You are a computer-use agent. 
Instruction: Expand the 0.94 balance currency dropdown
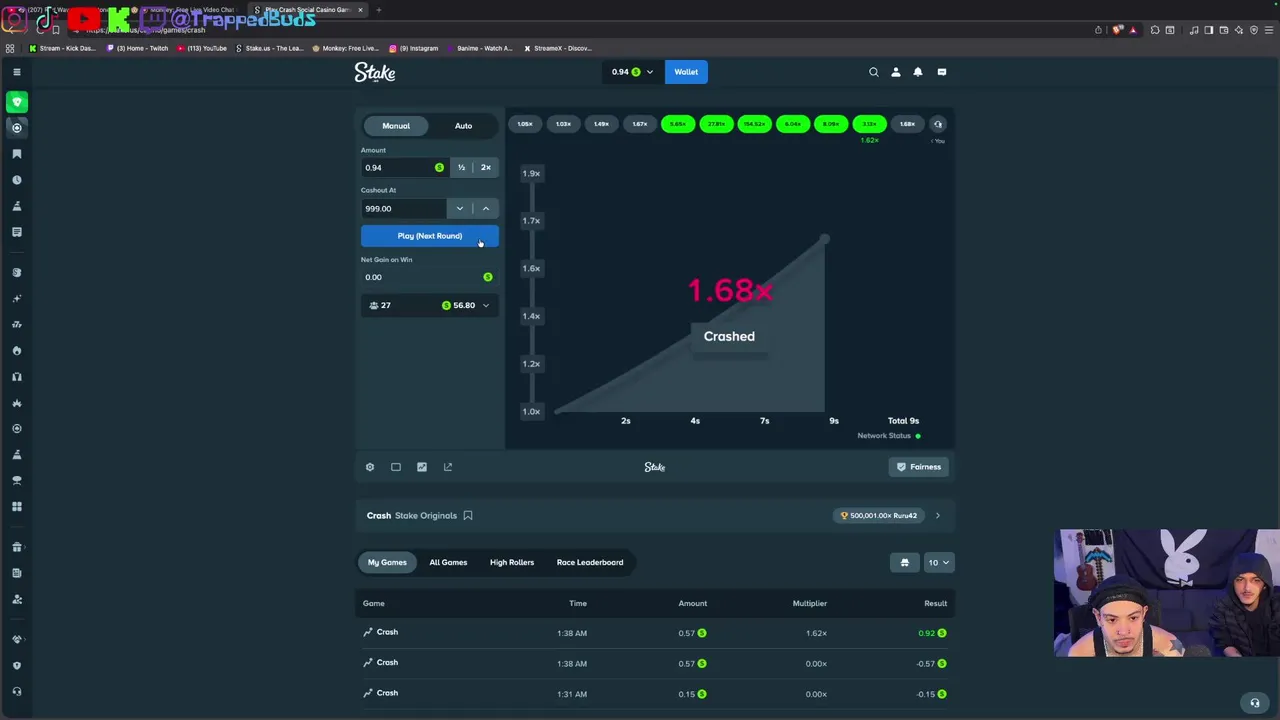click(x=632, y=72)
